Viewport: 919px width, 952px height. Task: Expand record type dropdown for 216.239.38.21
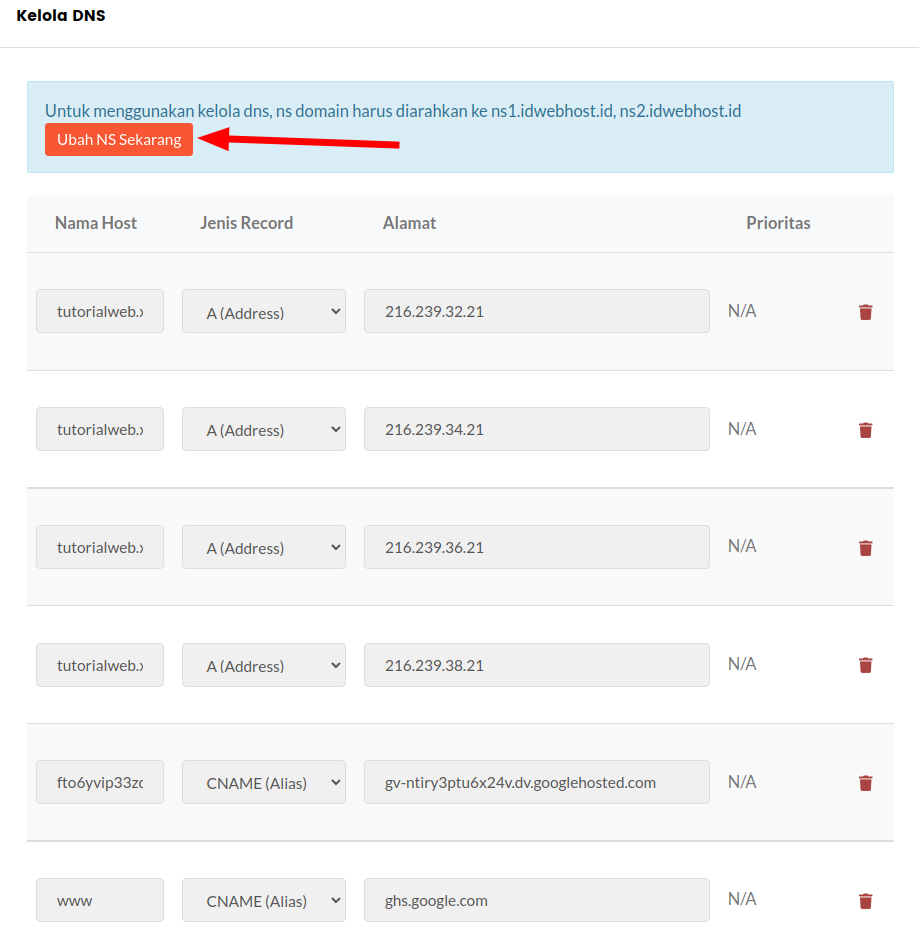click(264, 665)
